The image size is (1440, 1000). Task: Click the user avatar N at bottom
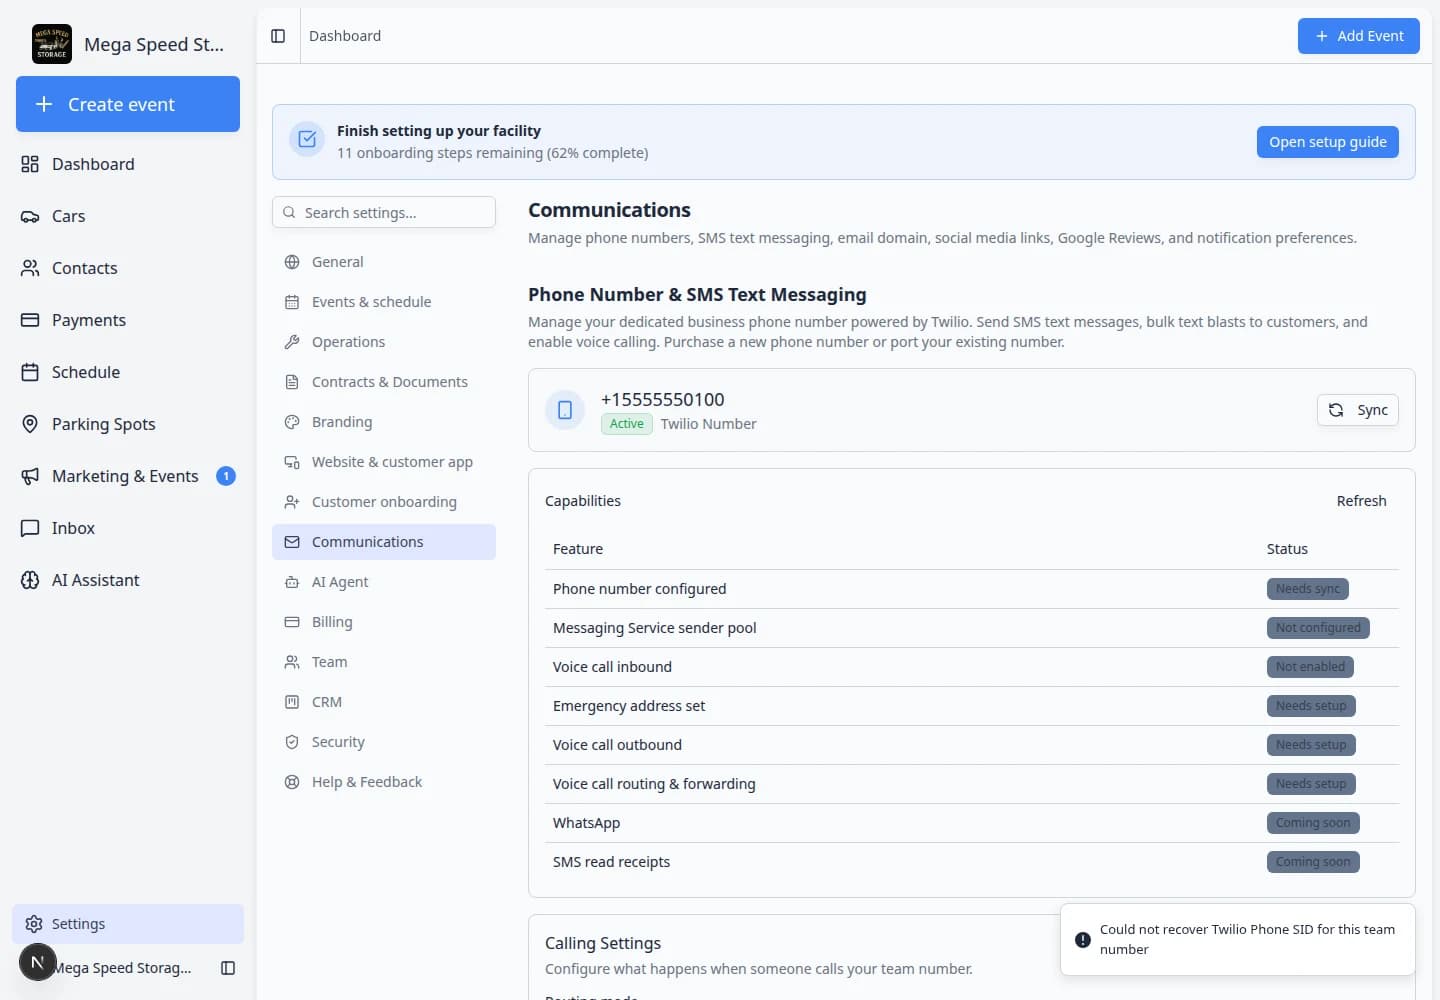pos(38,962)
